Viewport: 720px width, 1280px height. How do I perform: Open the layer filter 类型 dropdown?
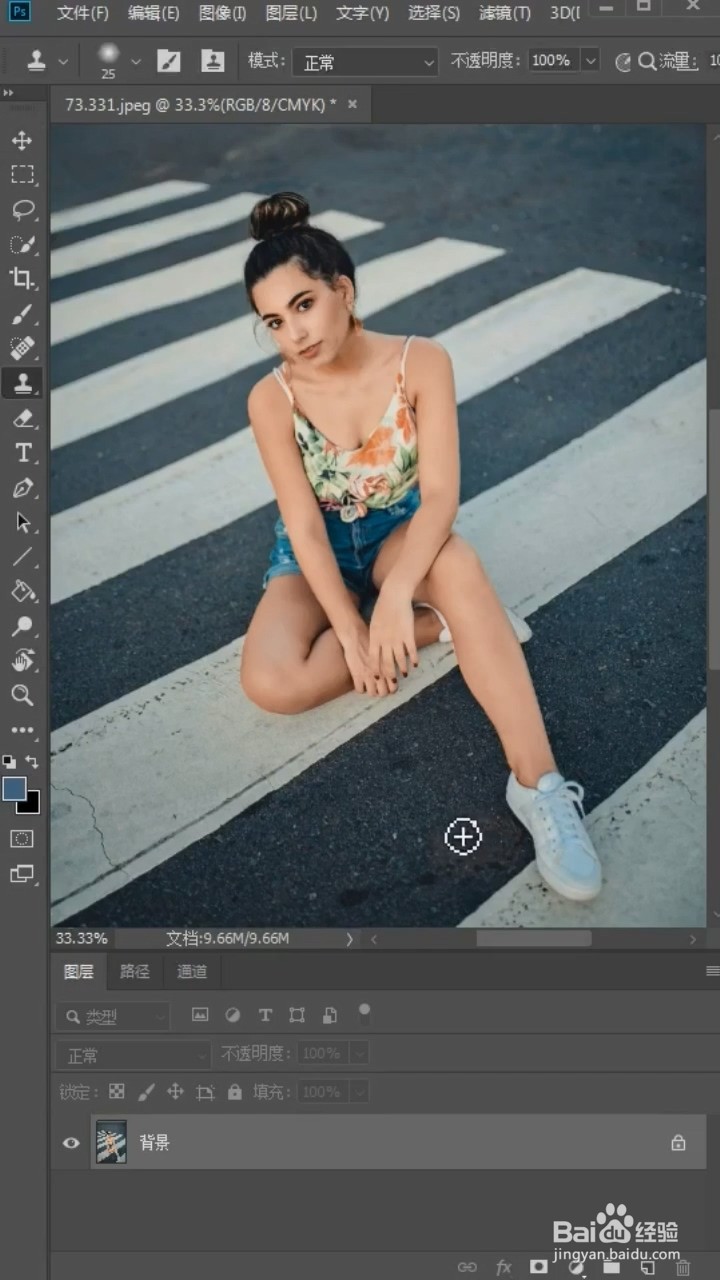[x=113, y=1017]
